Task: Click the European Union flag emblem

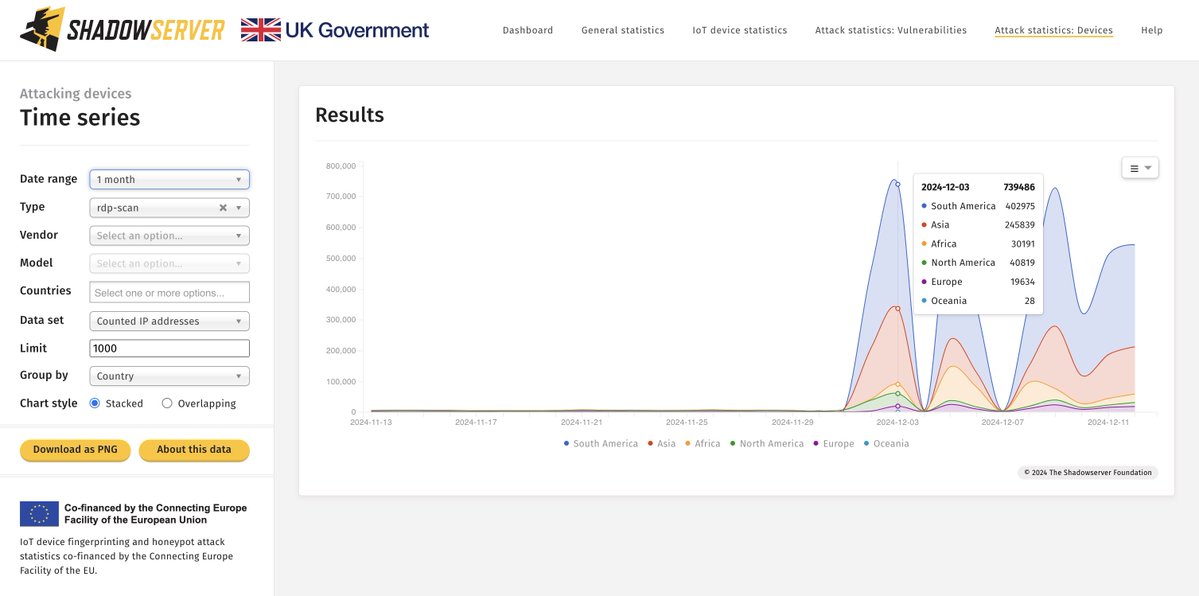Action: pos(39,513)
